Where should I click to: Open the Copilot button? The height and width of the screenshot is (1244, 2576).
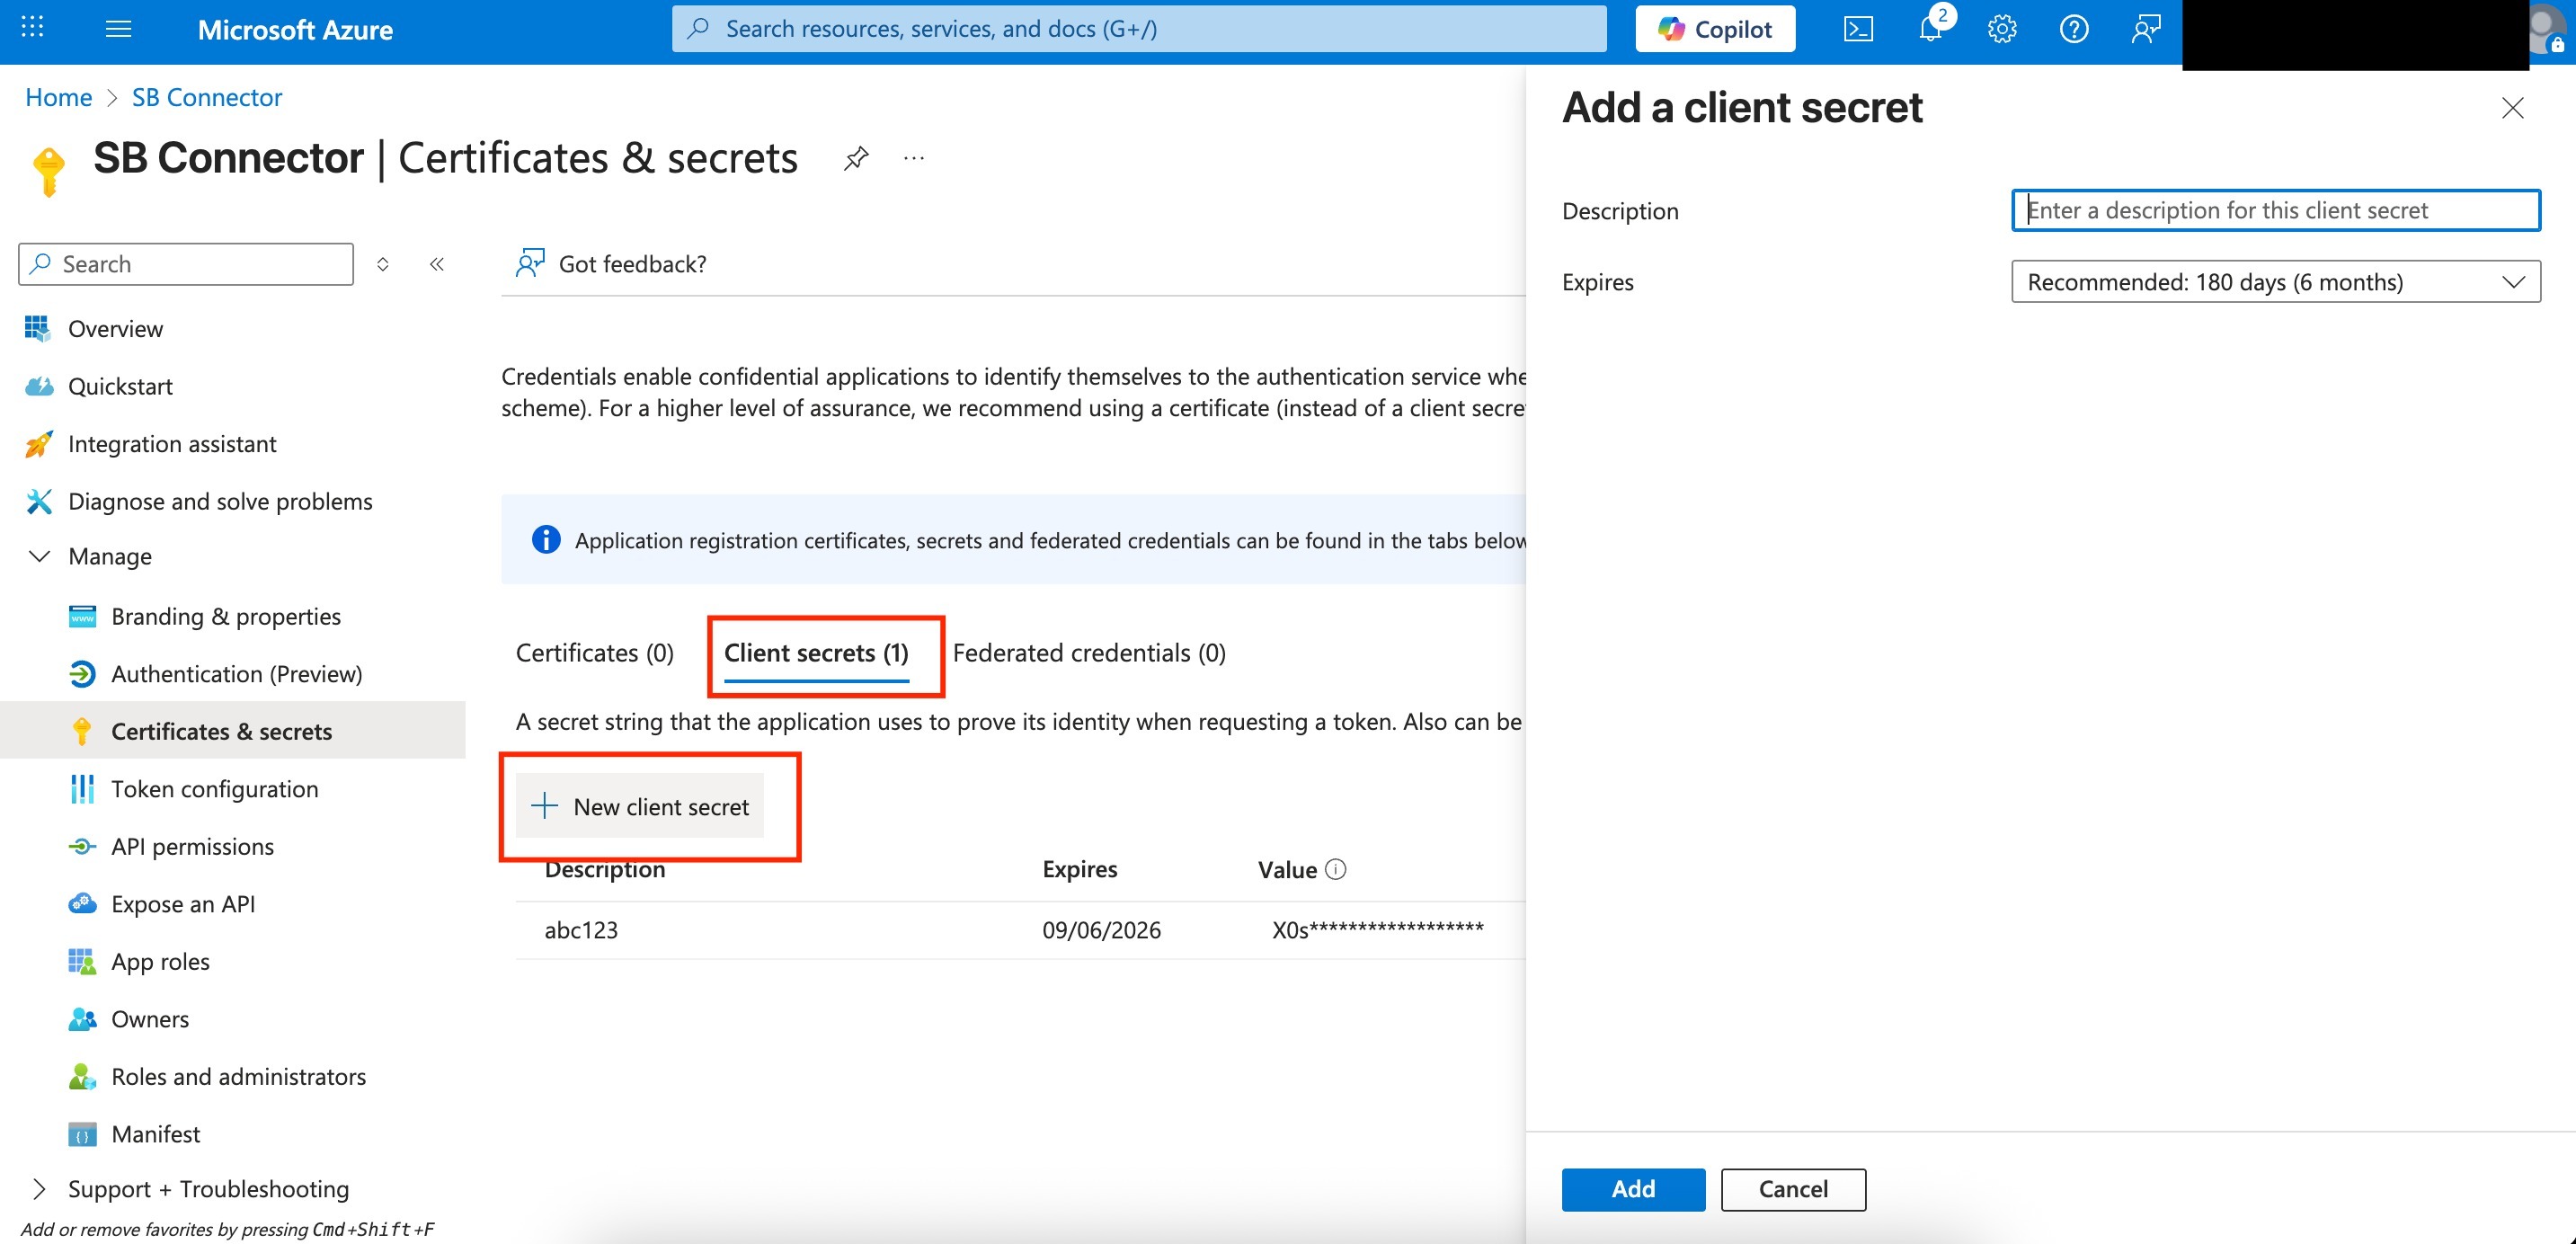pyautogui.click(x=1714, y=29)
